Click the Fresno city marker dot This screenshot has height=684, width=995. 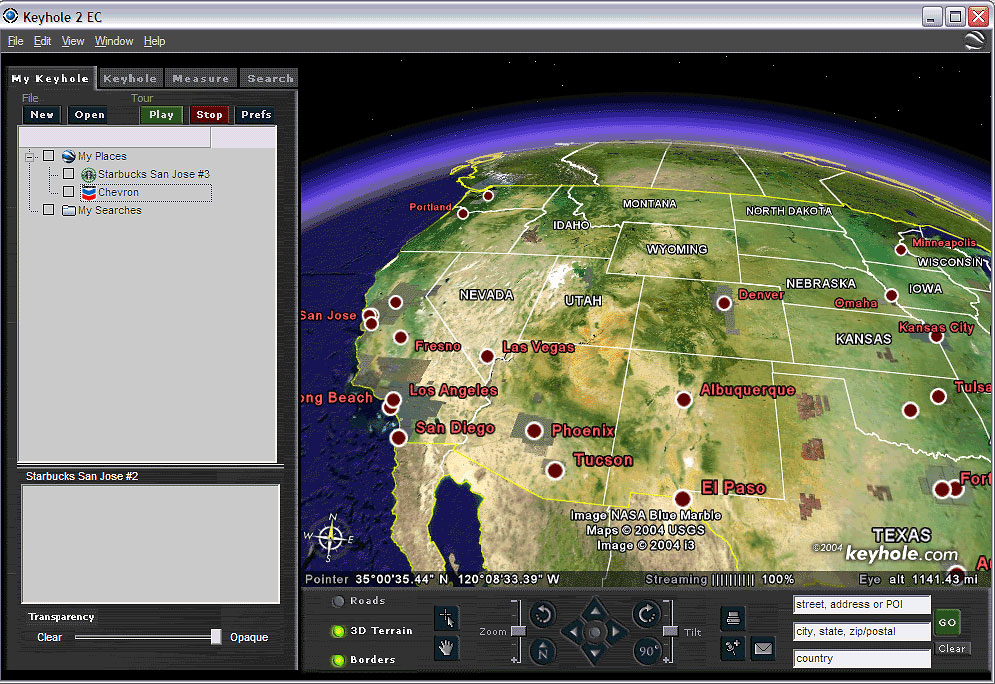(400, 337)
